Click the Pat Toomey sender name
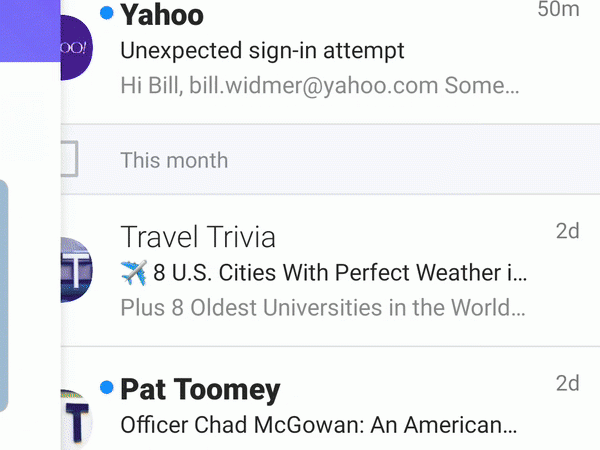Viewport: 600px width, 450px height. (200, 389)
